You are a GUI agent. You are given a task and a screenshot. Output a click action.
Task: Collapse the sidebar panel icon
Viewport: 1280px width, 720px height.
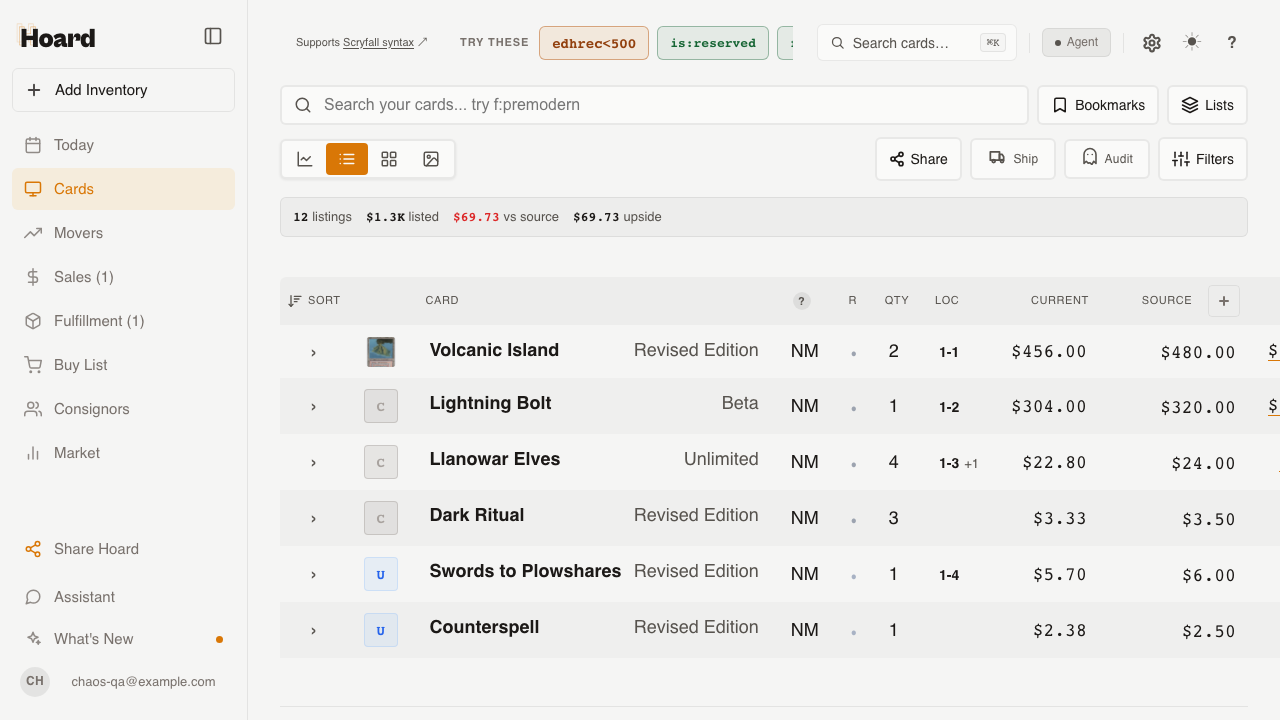213,36
